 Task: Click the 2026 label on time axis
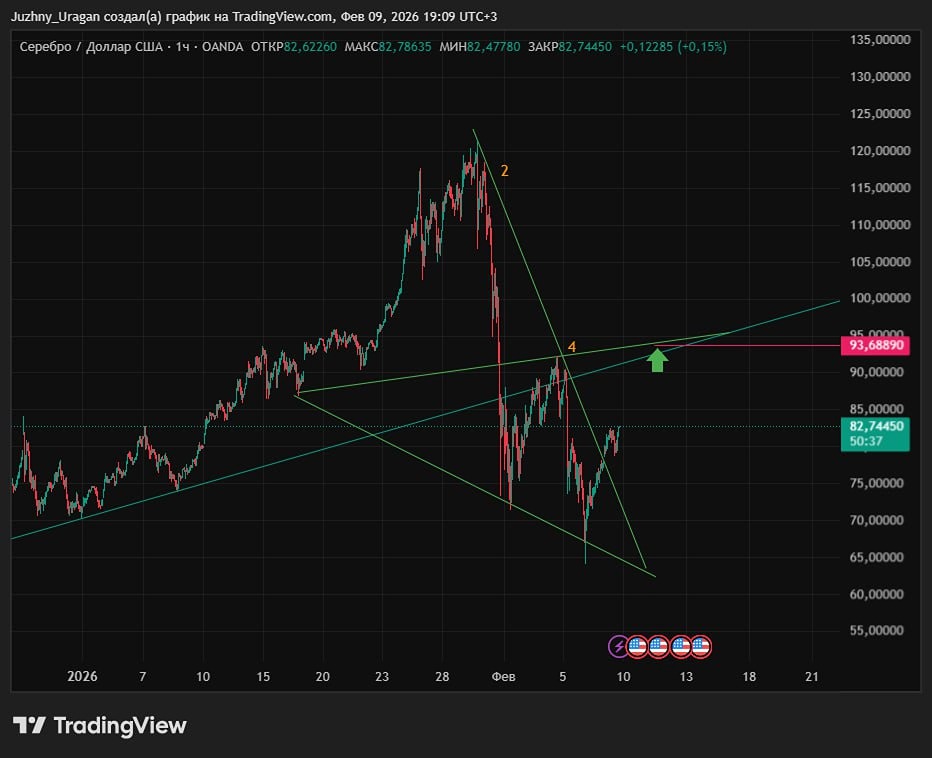point(82,677)
